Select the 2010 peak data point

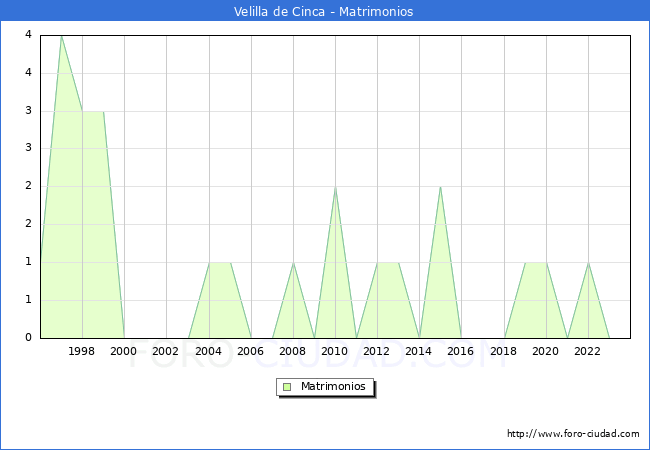pyautogui.click(x=335, y=187)
